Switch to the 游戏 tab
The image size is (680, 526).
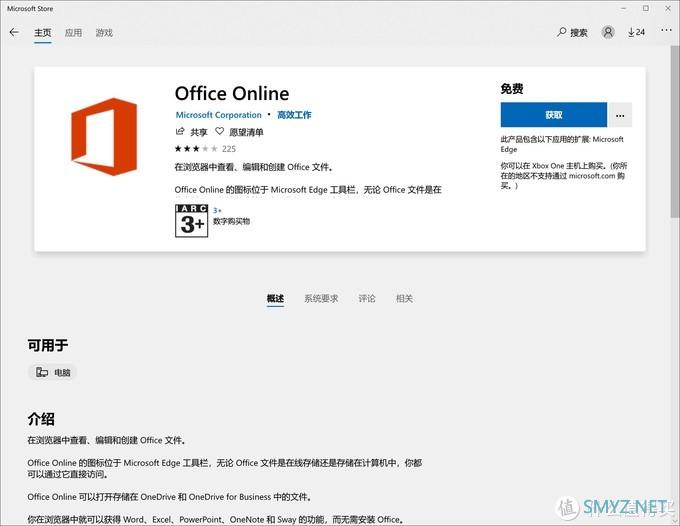pyautogui.click(x=104, y=33)
